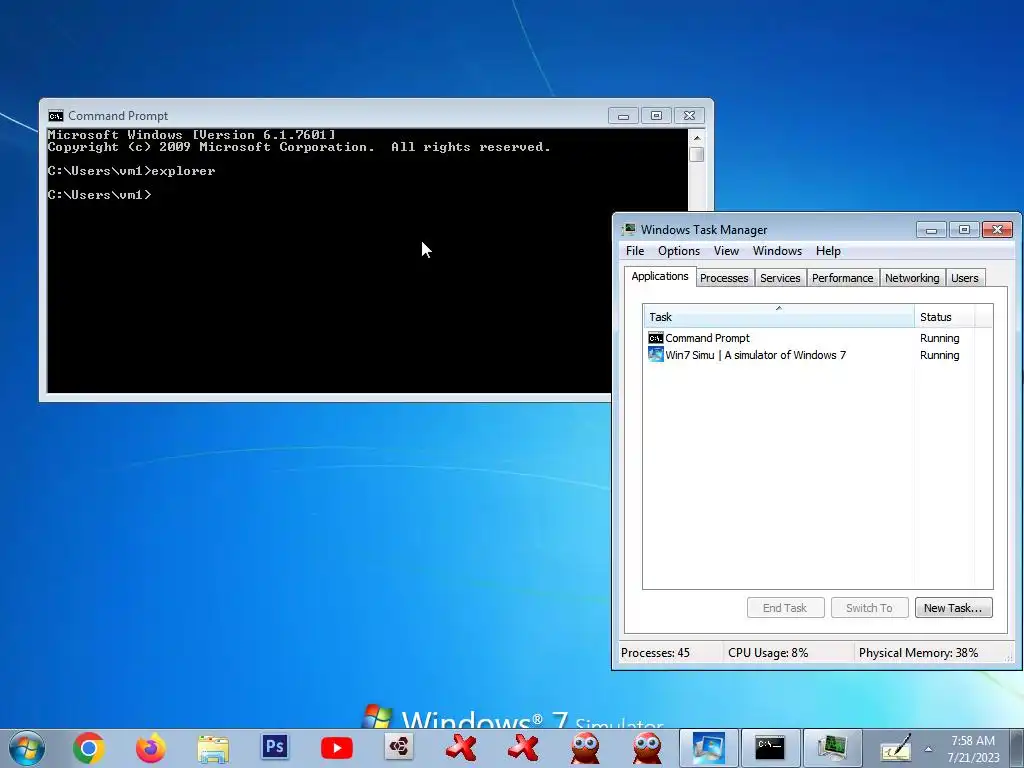
Task: Close the Windows Task Manager window
Action: pos(997,229)
